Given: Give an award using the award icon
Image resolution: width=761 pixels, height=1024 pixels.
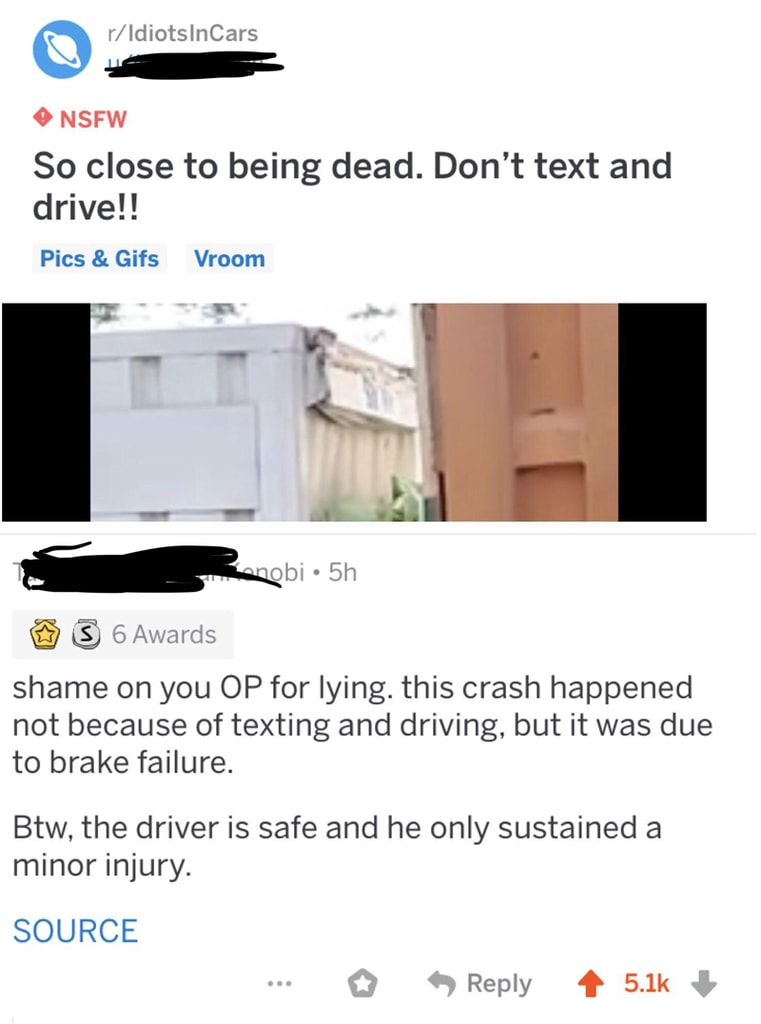Looking at the screenshot, I should (x=361, y=984).
